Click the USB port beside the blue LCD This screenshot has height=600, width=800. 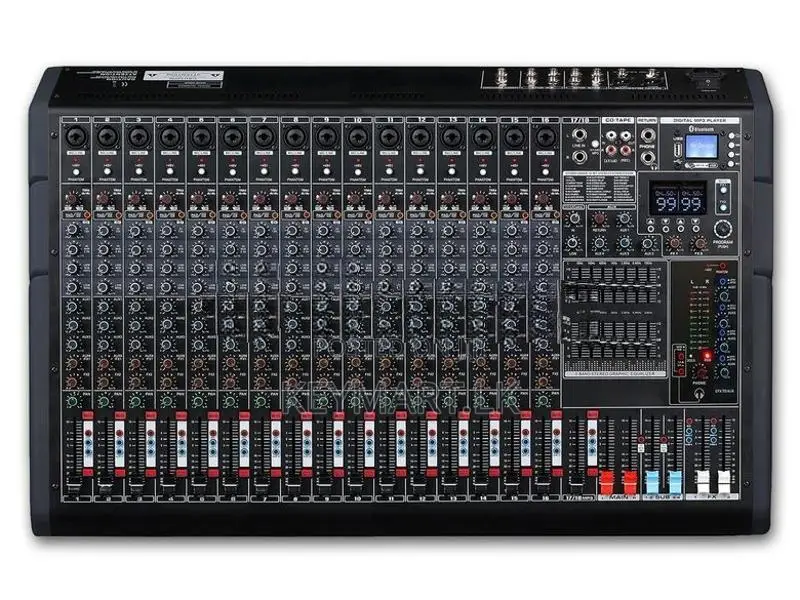[x=678, y=151]
